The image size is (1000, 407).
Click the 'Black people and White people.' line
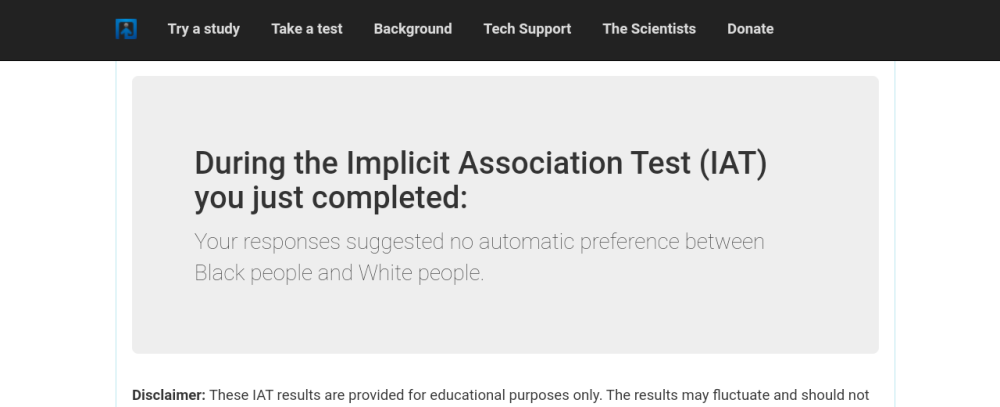coord(339,273)
